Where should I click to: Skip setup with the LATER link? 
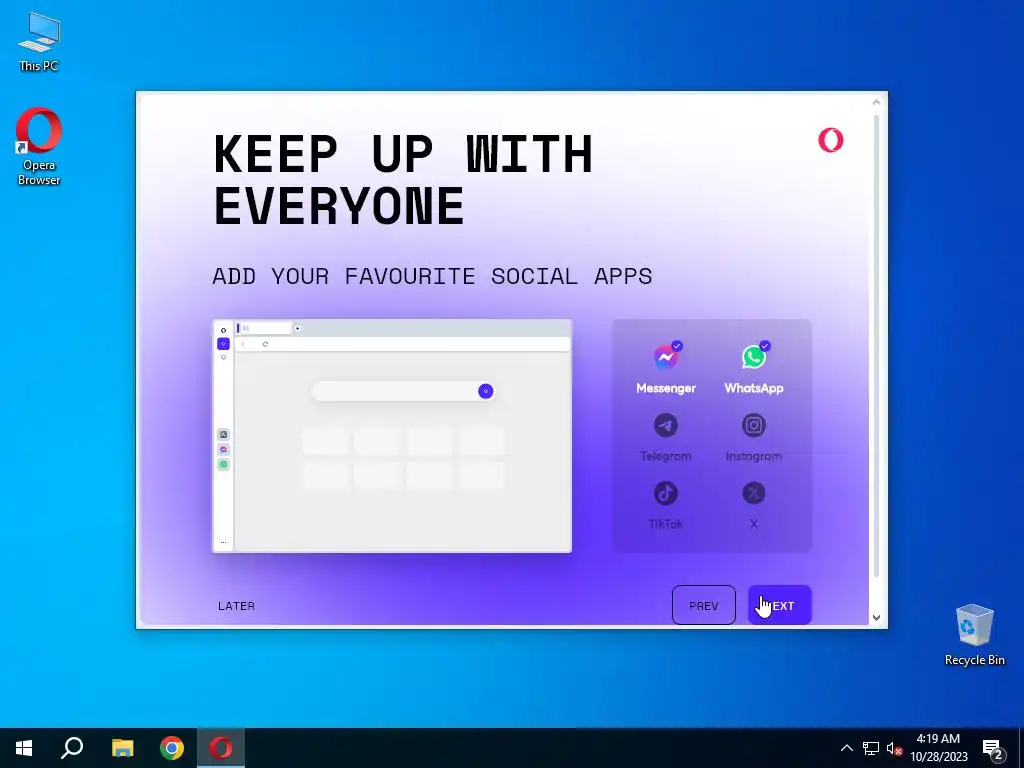point(236,606)
